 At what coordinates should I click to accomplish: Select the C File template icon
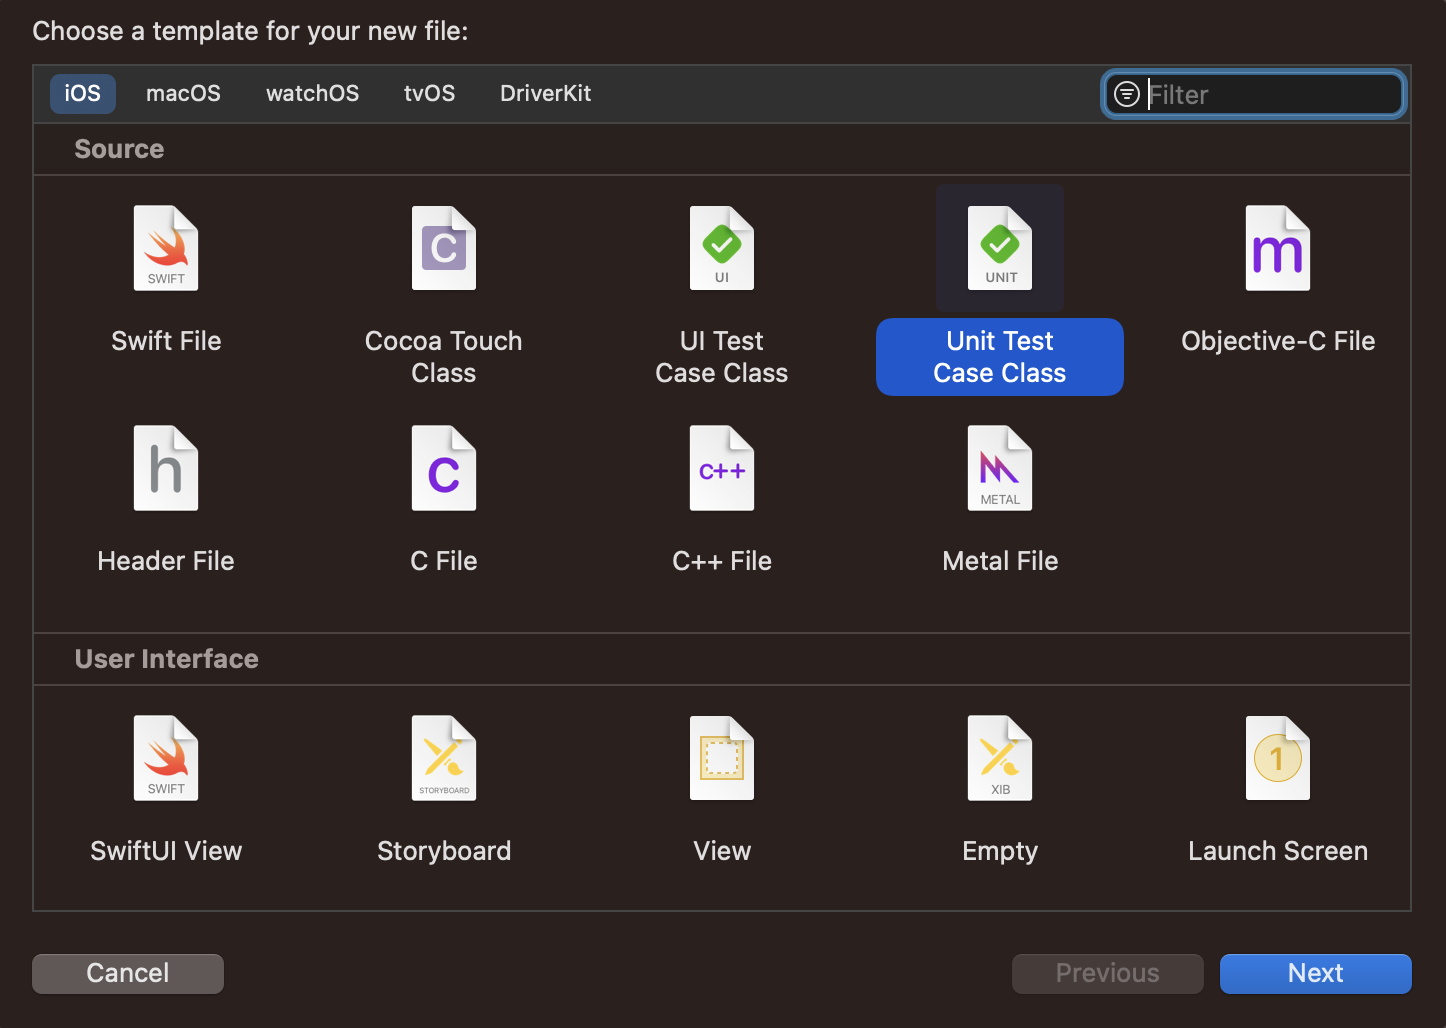pyautogui.click(x=443, y=468)
